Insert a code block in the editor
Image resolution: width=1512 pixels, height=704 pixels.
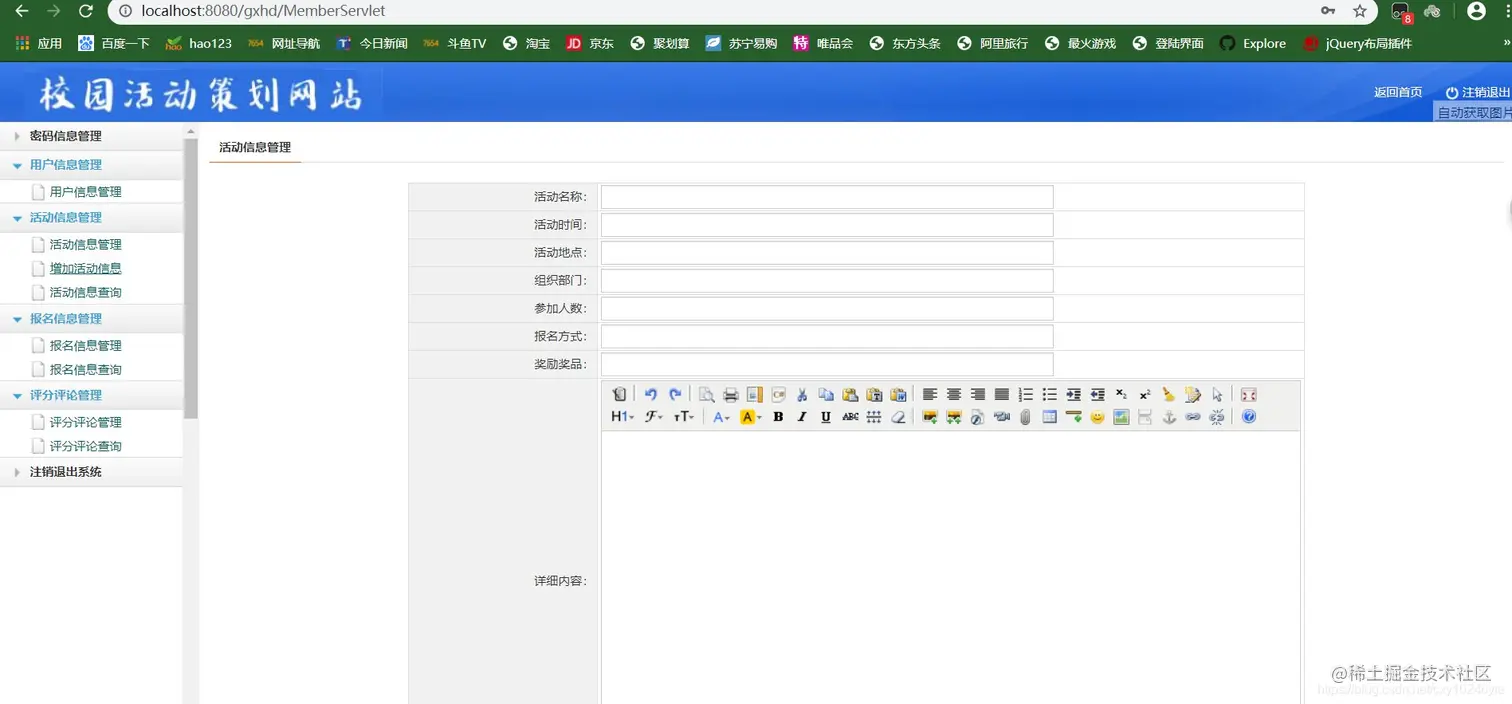point(779,394)
